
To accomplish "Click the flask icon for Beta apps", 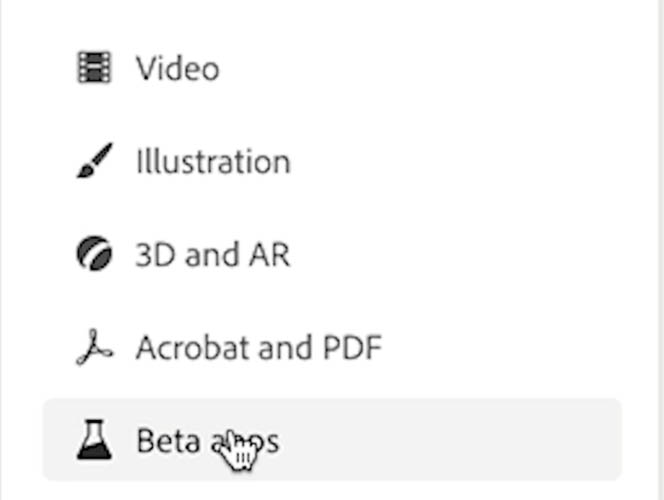I will [94, 439].
